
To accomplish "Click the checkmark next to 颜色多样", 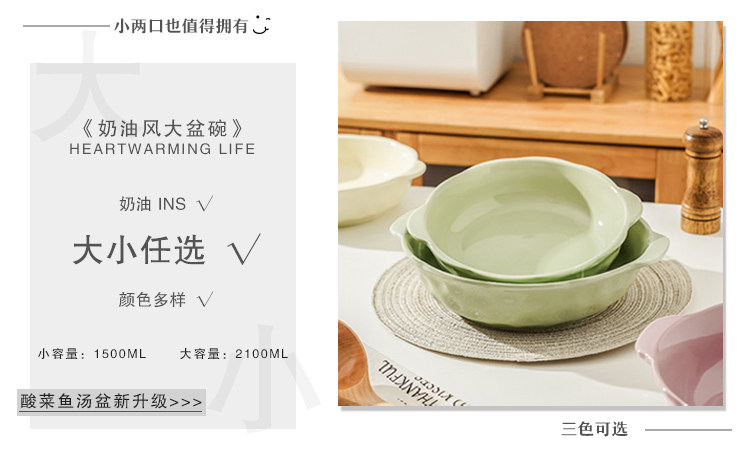I will 205,300.
